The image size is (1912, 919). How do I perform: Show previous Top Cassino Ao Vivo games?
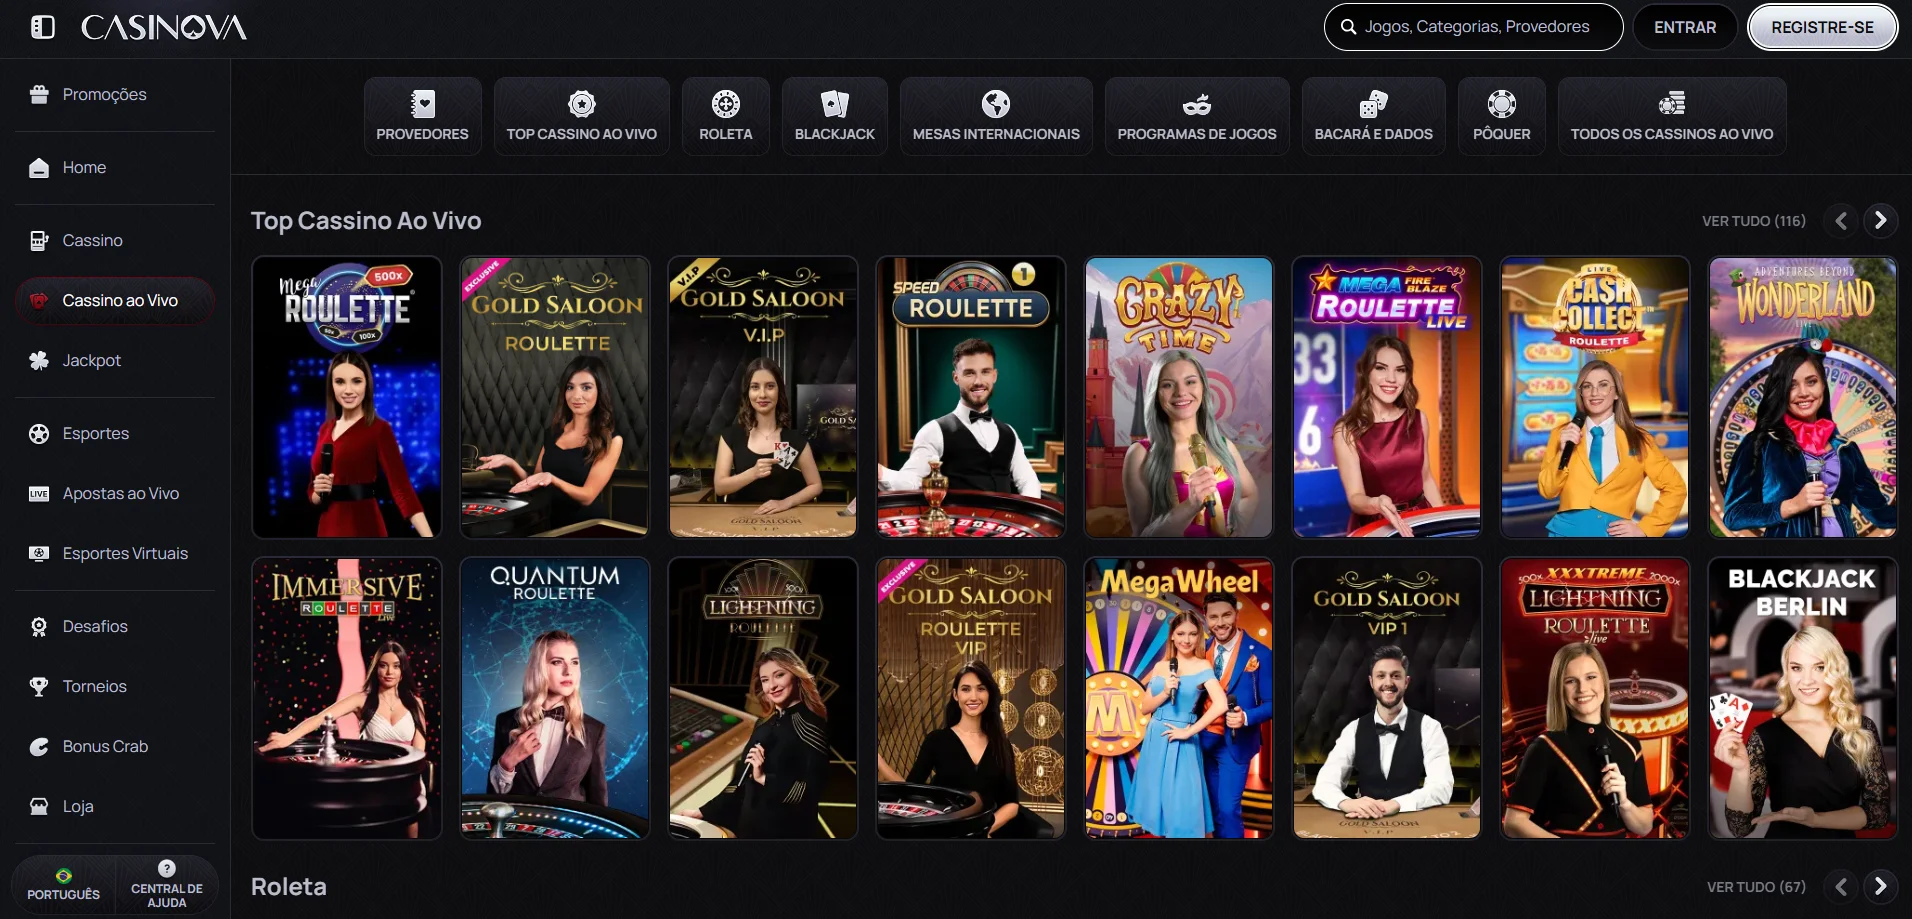point(1841,220)
